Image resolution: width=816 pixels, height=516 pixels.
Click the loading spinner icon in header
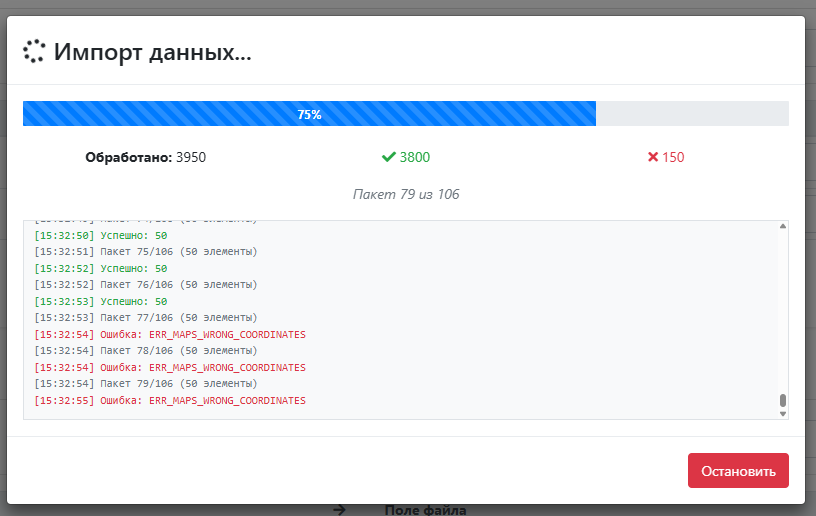click(x=34, y=52)
